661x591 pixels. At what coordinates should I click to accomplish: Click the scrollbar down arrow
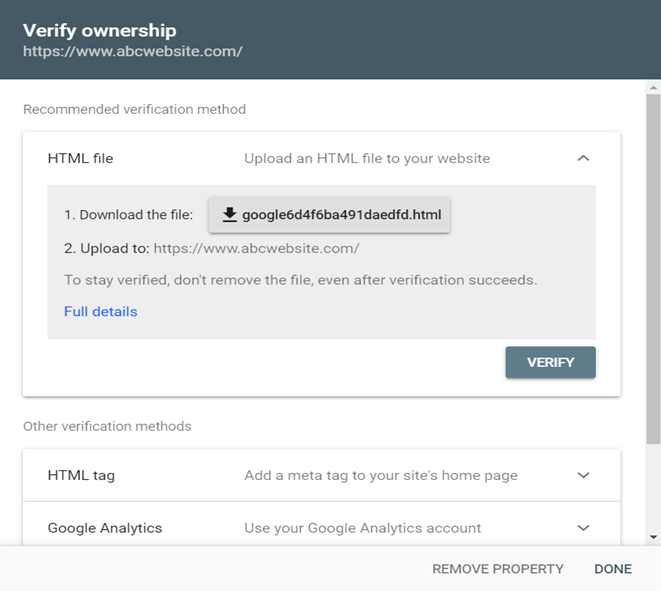[652, 537]
